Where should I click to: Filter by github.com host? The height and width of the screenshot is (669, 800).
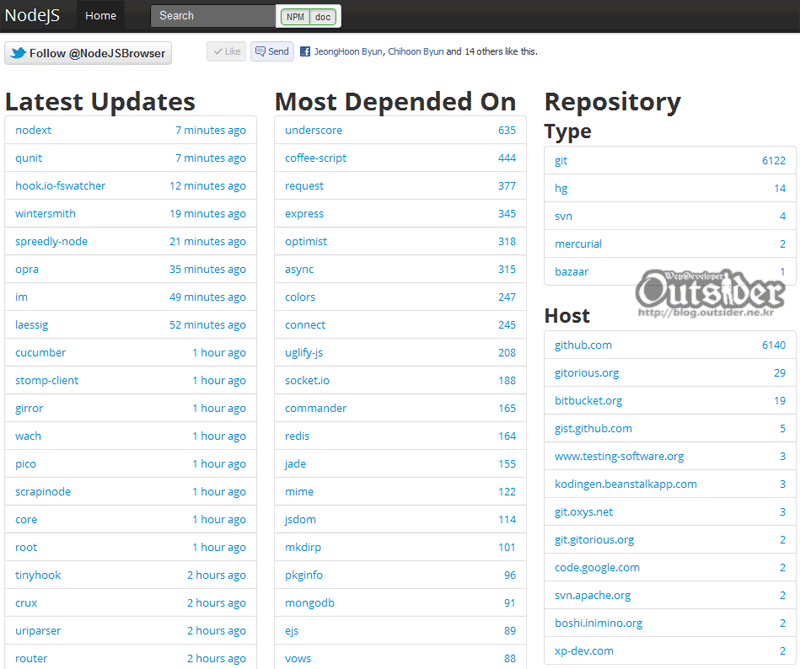click(x=583, y=345)
